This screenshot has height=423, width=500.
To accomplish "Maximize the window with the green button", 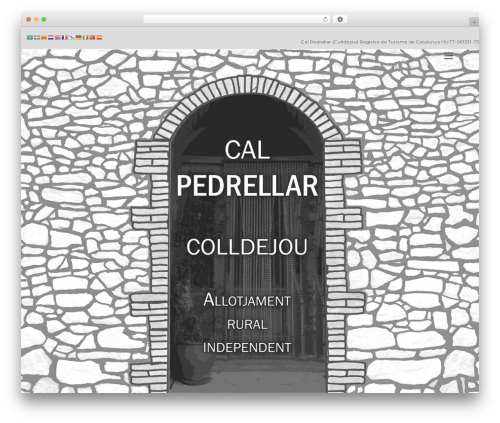I will coord(44,19).
